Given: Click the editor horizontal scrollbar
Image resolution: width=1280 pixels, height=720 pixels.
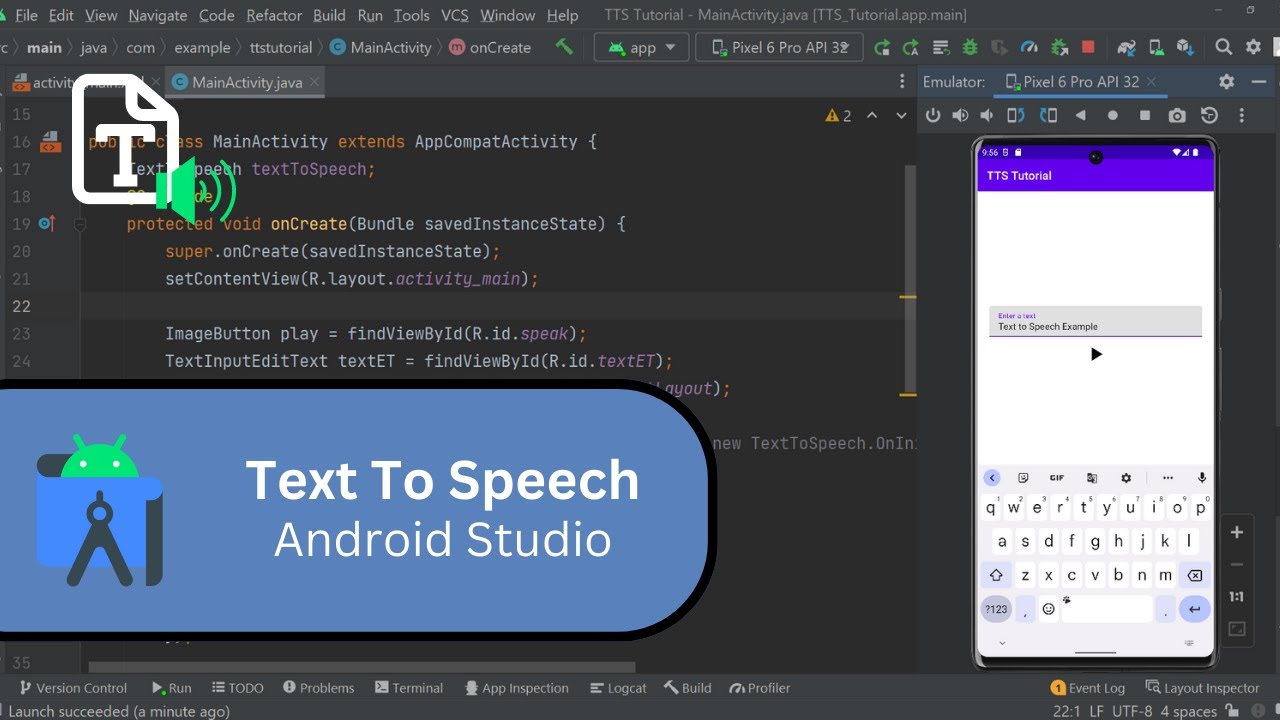Looking at the screenshot, I should [362, 667].
